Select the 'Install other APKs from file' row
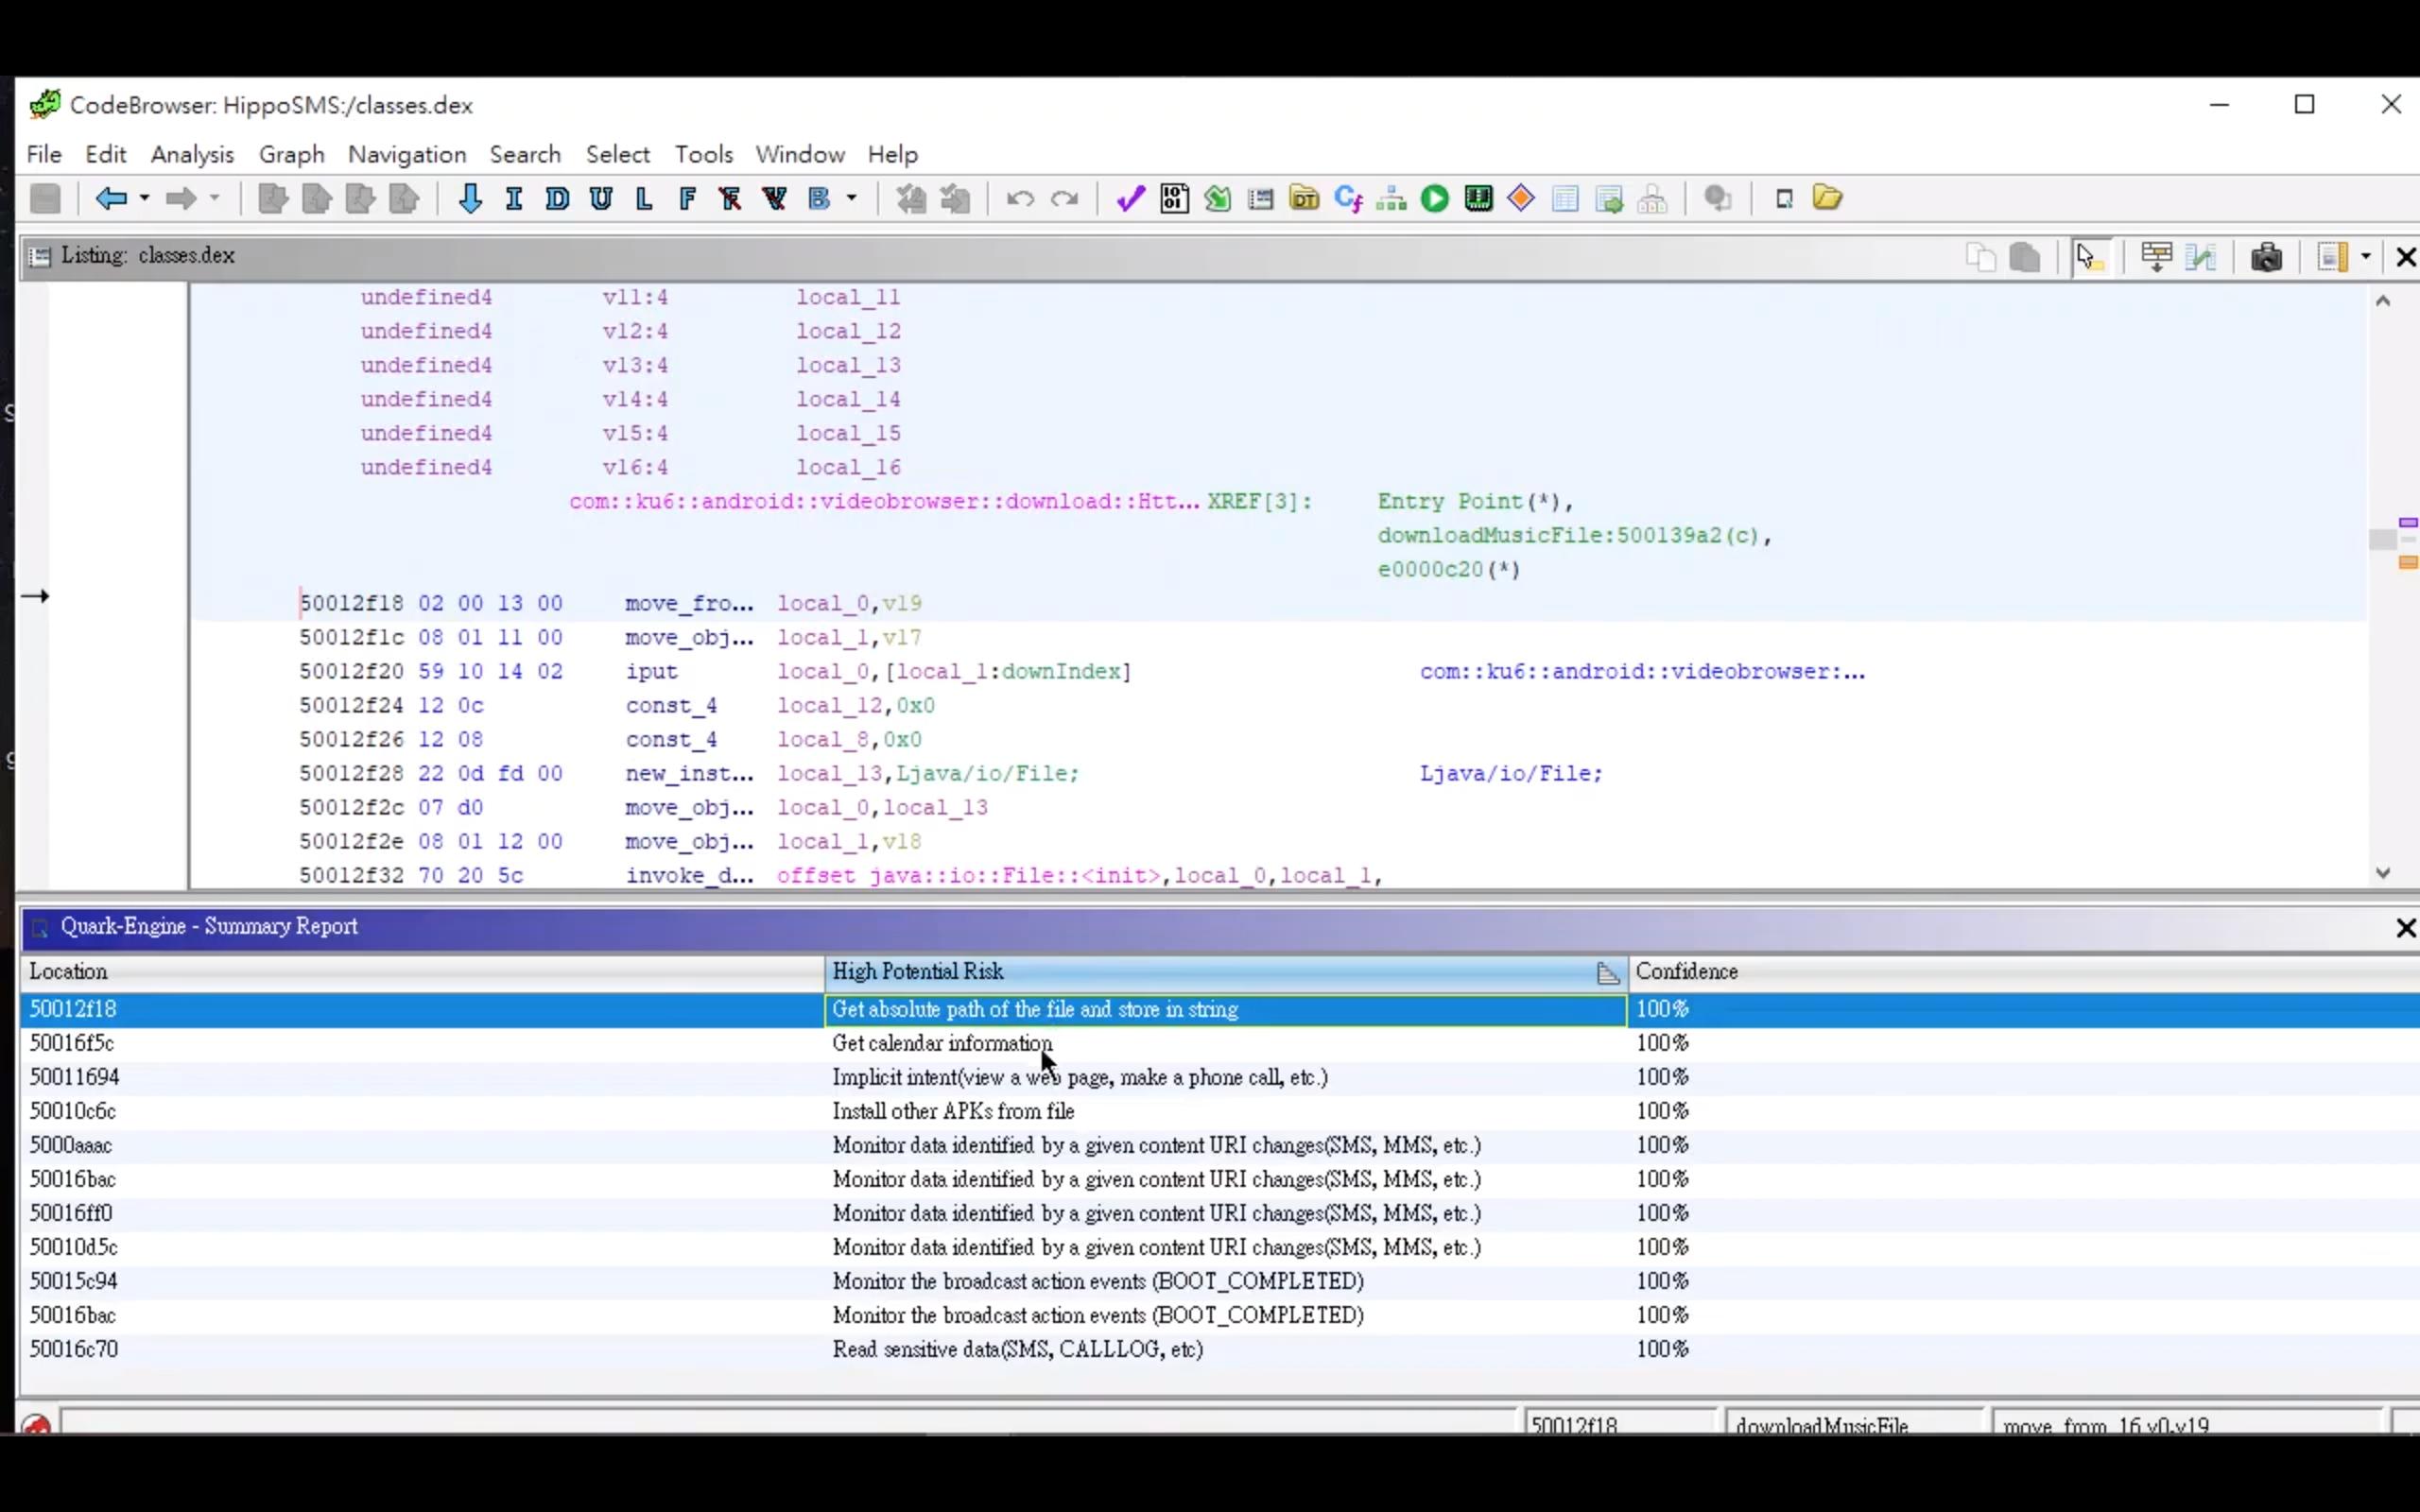 pyautogui.click(x=953, y=1111)
